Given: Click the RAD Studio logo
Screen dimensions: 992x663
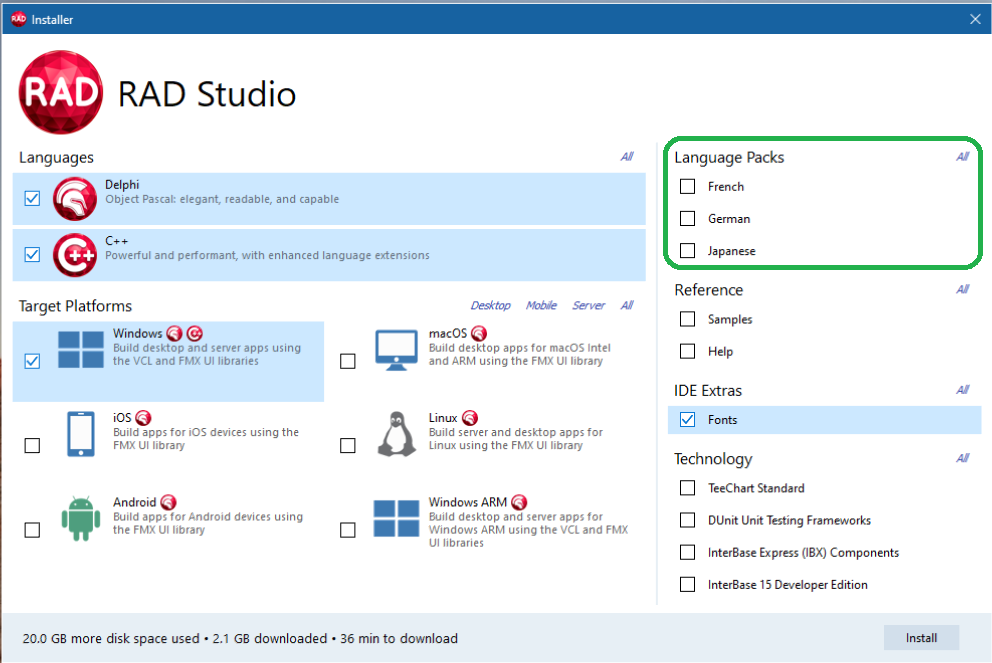Looking at the screenshot, I should tap(61, 93).
